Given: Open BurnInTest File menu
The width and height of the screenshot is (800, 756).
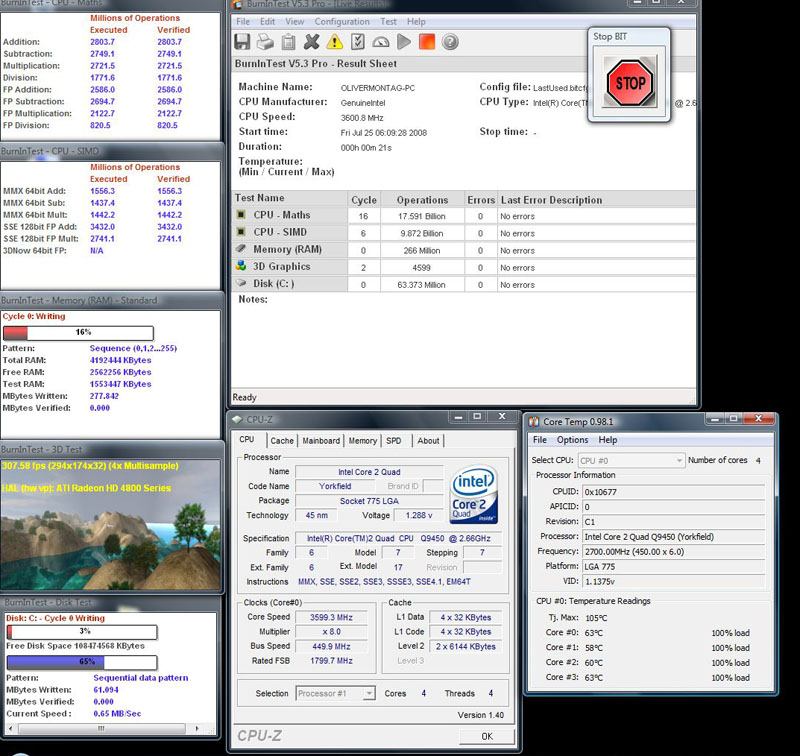Looking at the screenshot, I should tap(243, 21).
